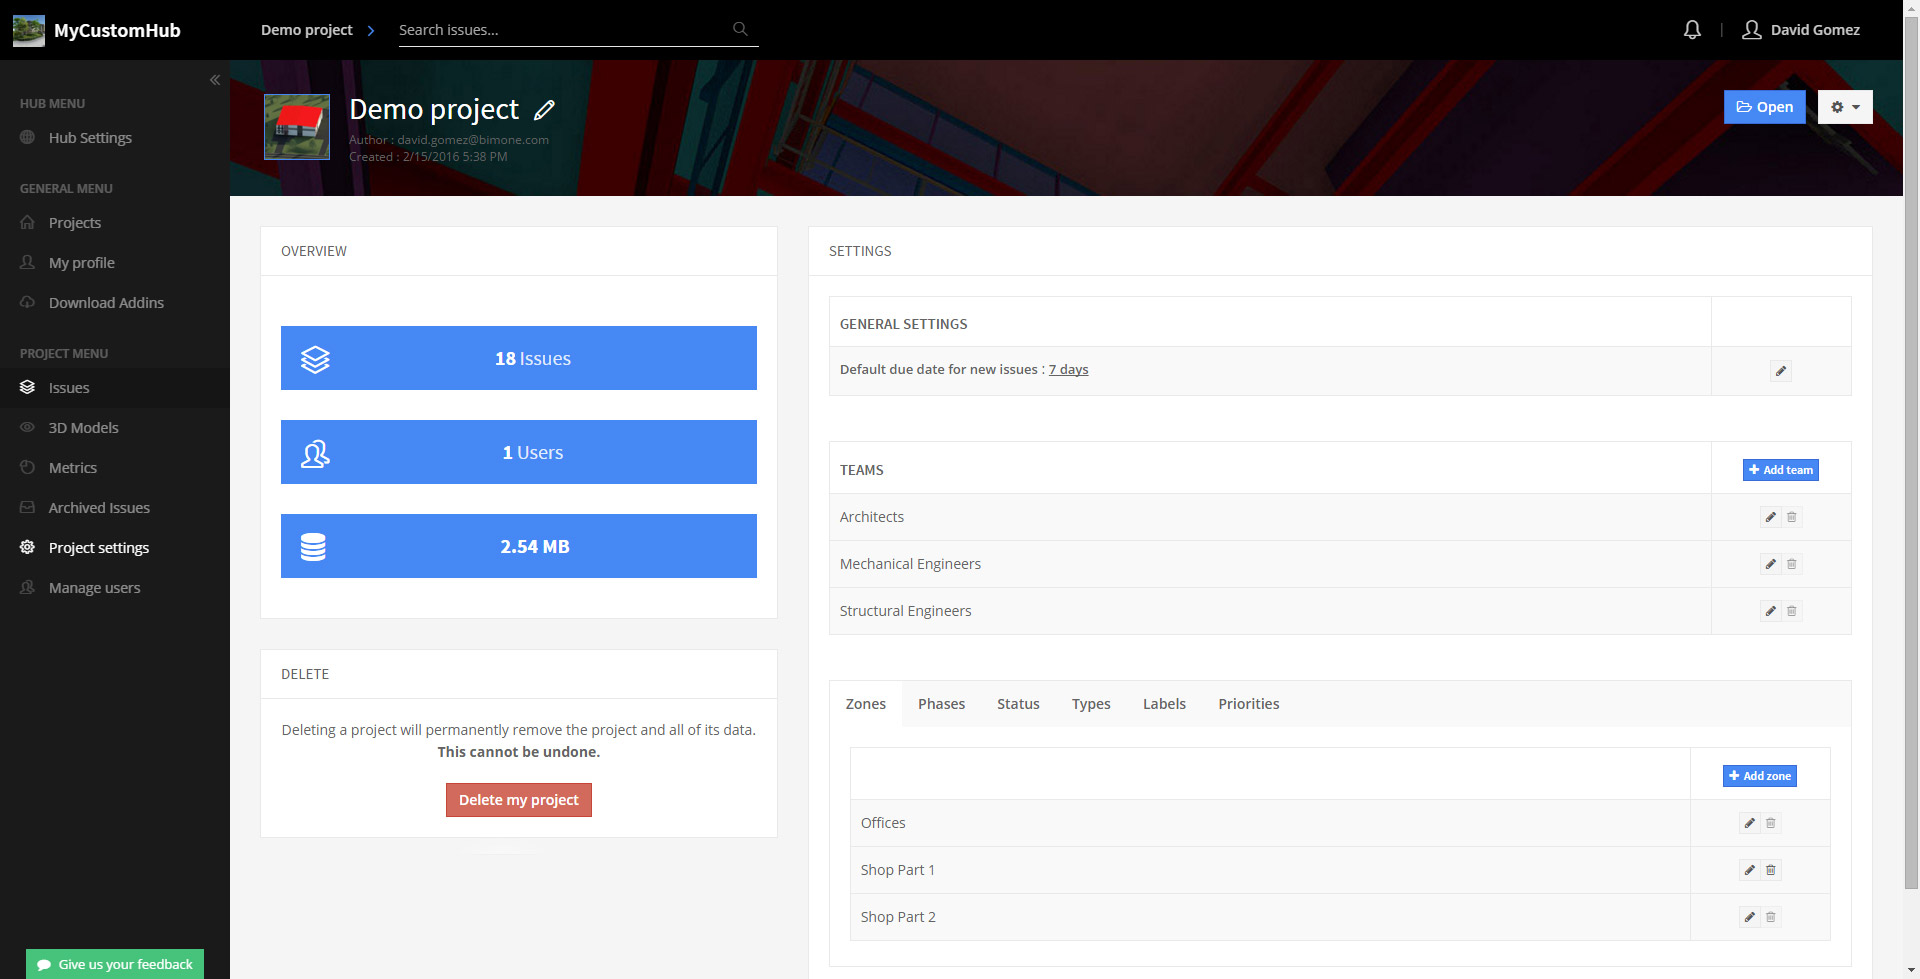Edit the Shop Part 2 zone
Image resolution: width=1920 pixels, height=979 pixels.
point(1749,917)
